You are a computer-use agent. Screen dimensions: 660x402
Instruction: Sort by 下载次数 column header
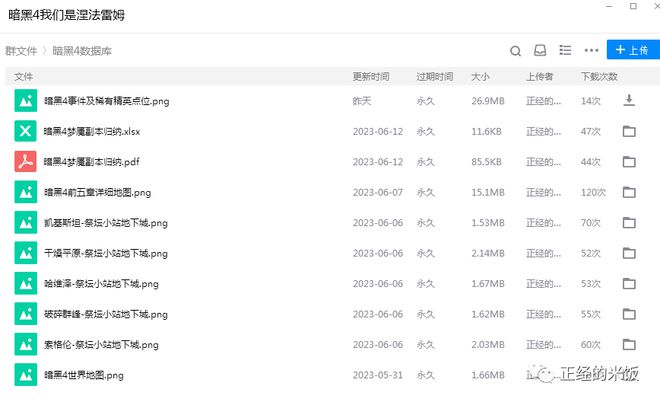(598, 76)
